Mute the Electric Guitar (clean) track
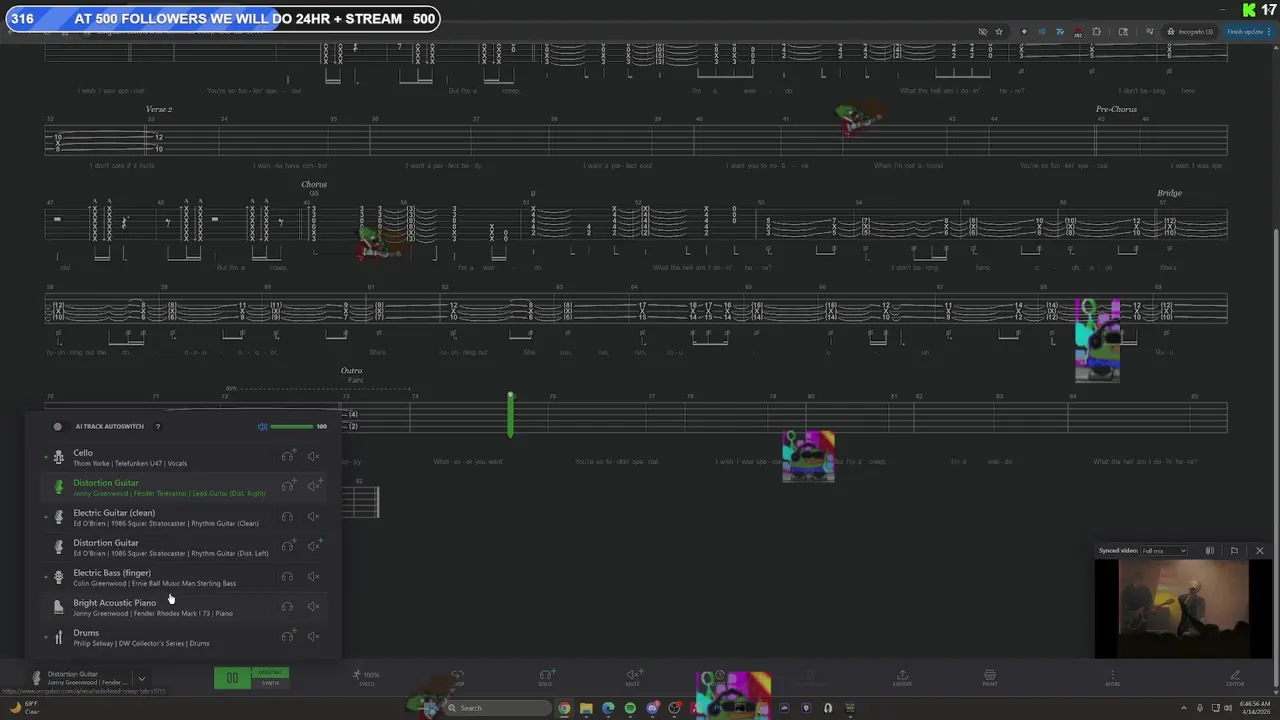 pyautogui.click(x=313, y=516)
